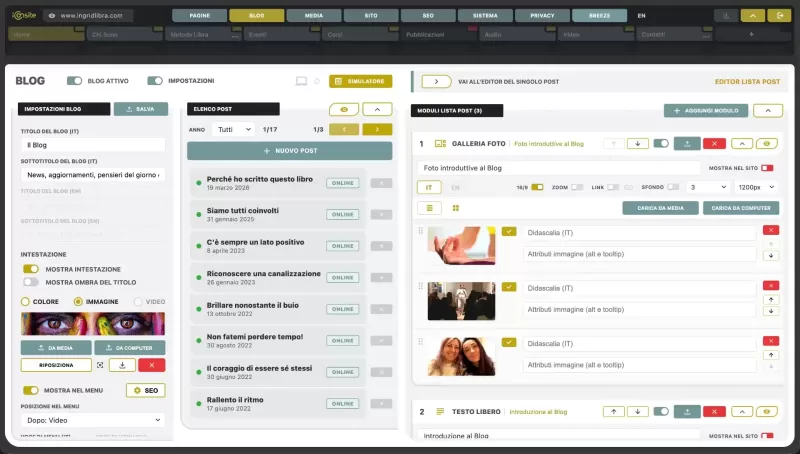The height and width of the screenshot is (454, 800).
Task: Select the Immagine radio option
Action: 78,301
